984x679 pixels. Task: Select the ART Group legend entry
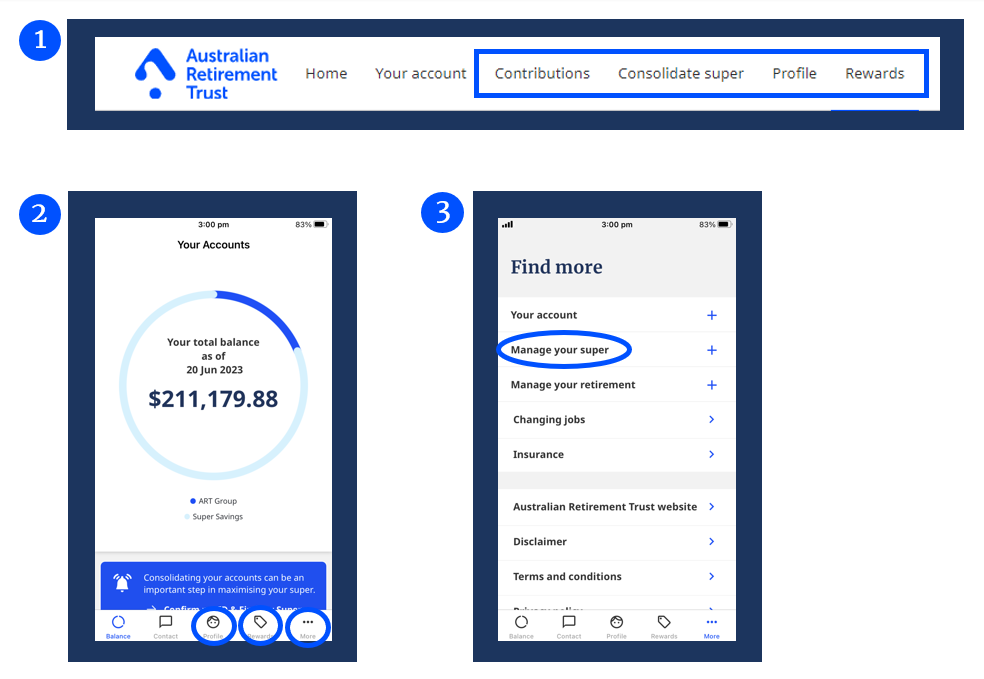213,501
